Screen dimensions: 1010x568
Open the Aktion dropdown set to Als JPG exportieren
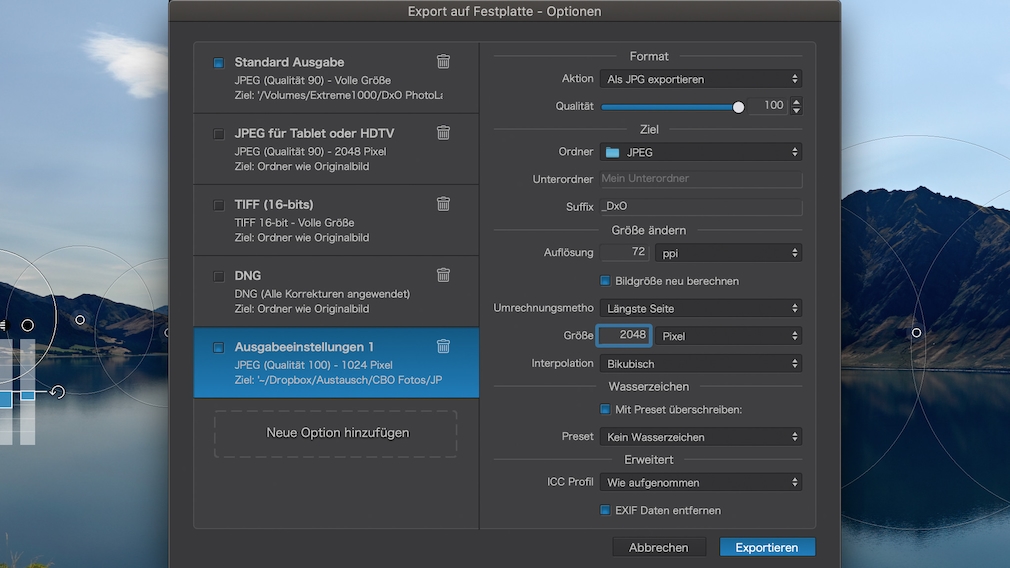coord(701,79)
